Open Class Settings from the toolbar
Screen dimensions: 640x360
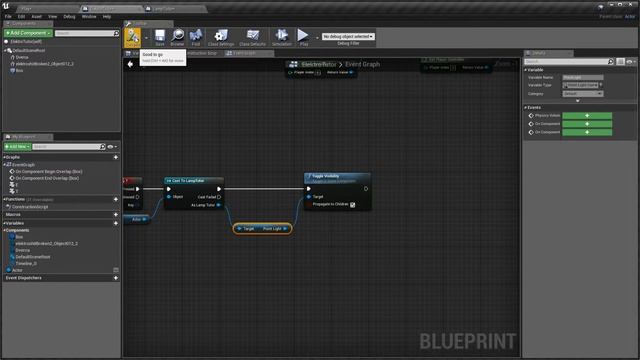[221, 37]
